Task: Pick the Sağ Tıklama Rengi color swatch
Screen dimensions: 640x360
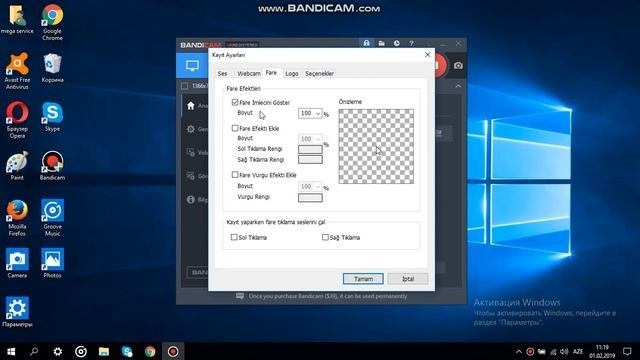Action: (x=310, y=160)
